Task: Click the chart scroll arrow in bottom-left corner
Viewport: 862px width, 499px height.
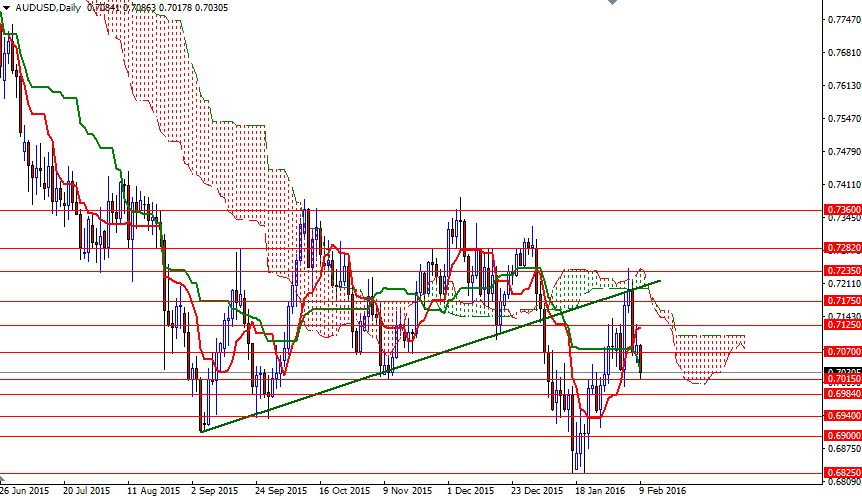Action: [x=2, y=480]
